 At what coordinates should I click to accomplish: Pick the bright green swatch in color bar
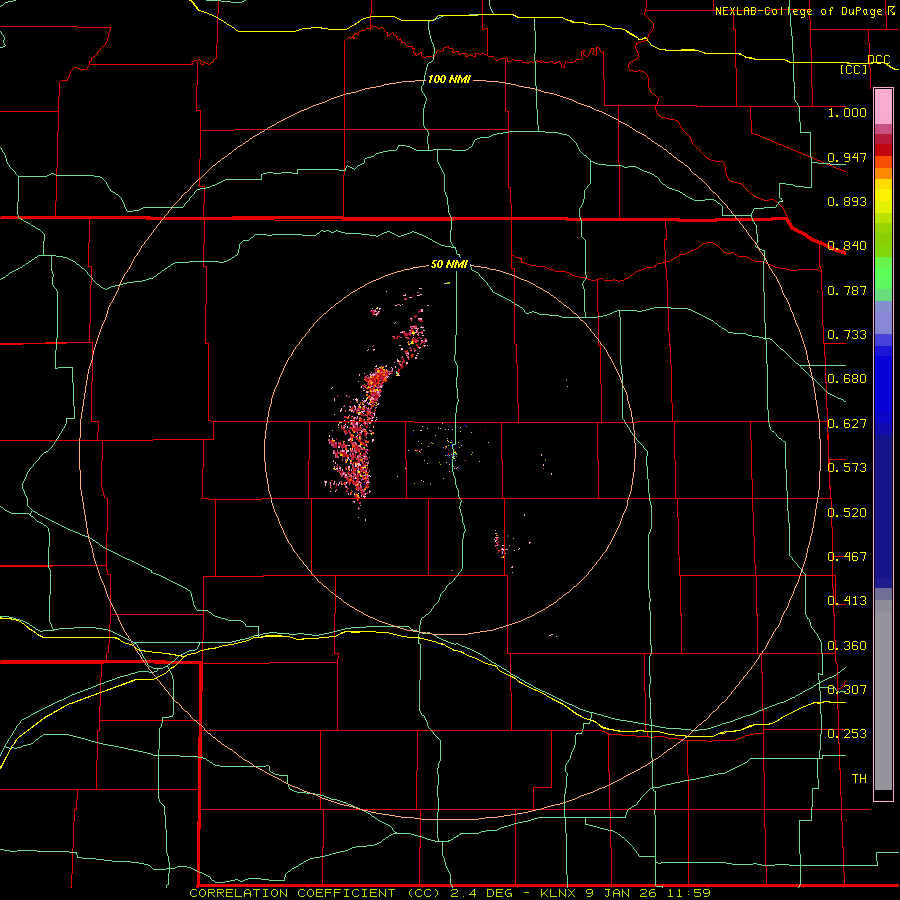click(883, 273)
